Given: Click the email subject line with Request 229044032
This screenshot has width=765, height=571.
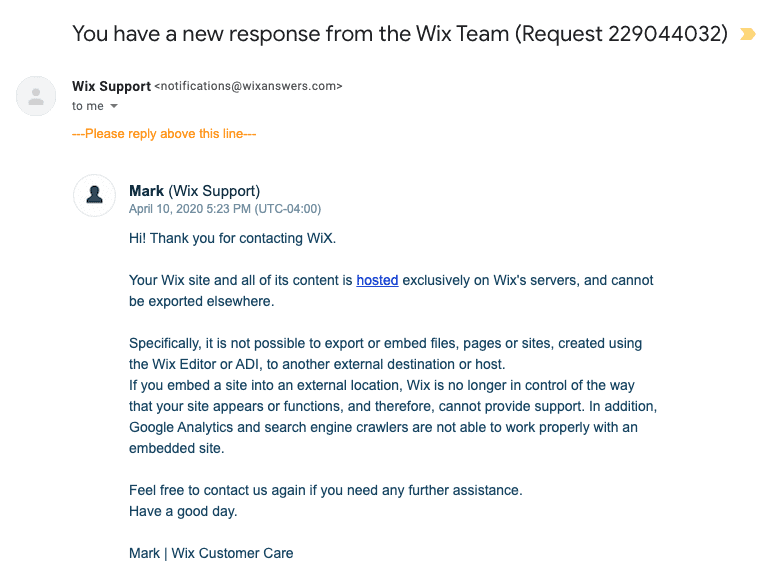Looking at the screenshot, I should (400, 34).
